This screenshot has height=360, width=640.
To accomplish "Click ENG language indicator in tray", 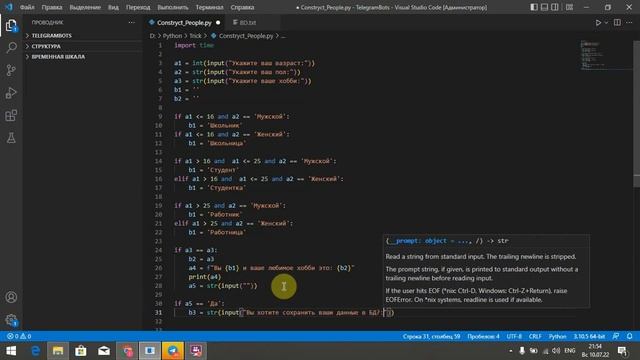I will (569, 351).
